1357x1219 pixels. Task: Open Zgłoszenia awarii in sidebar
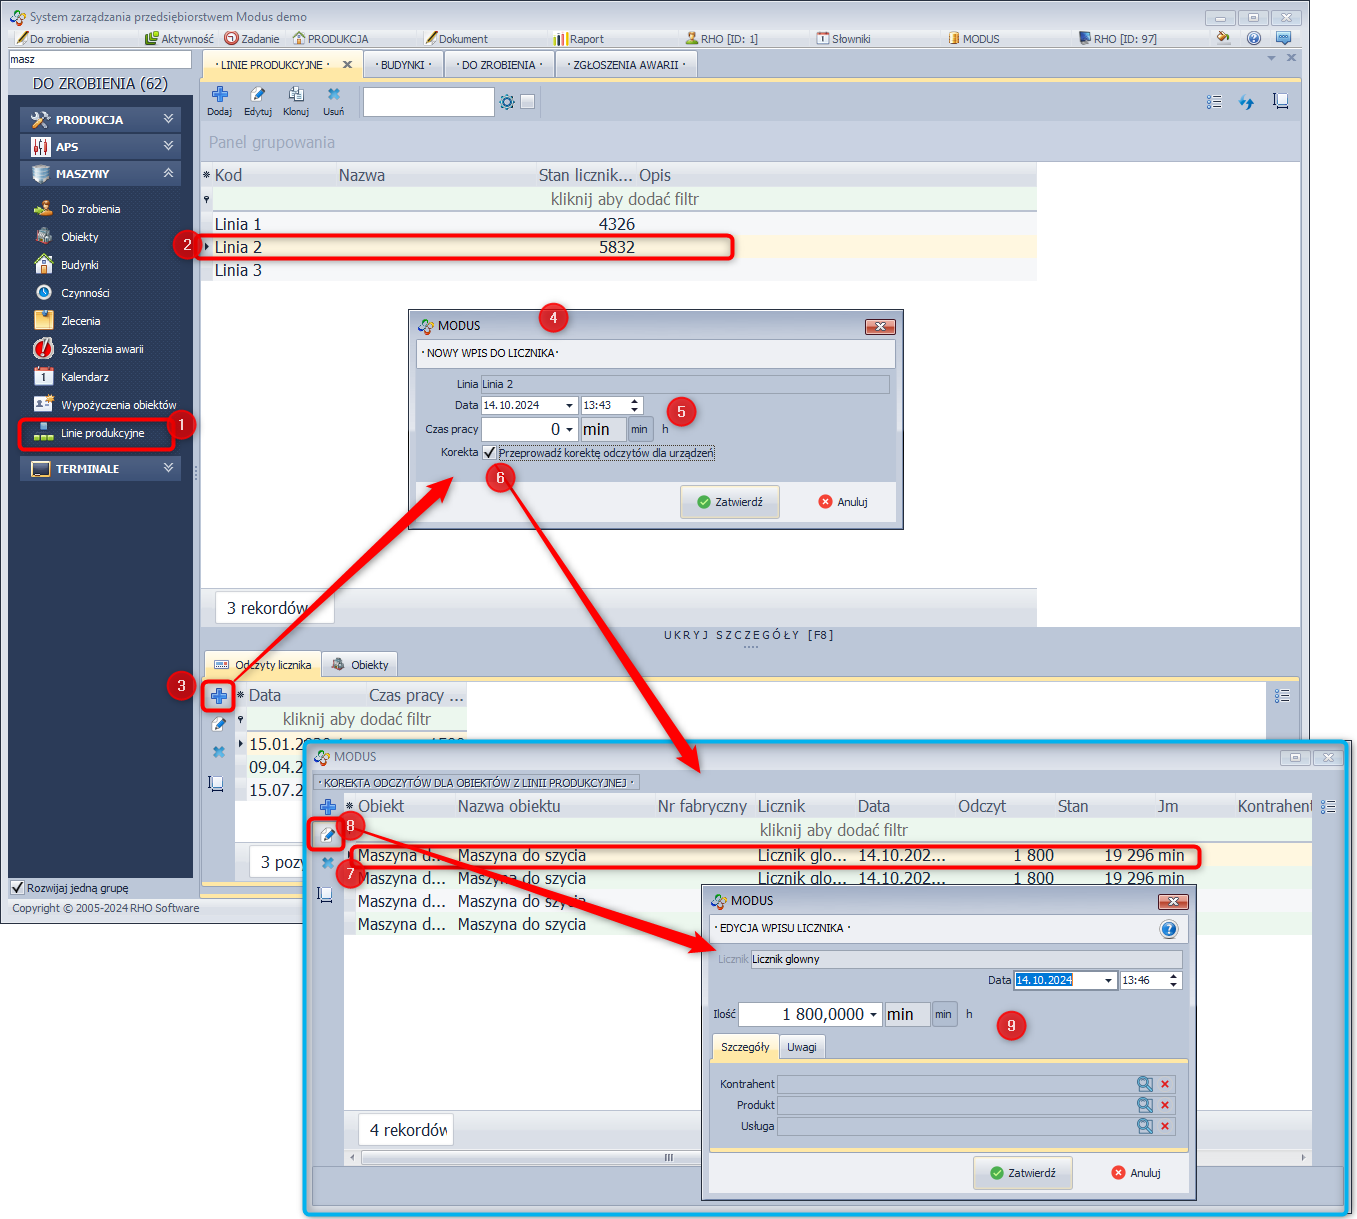pos(101,349)
